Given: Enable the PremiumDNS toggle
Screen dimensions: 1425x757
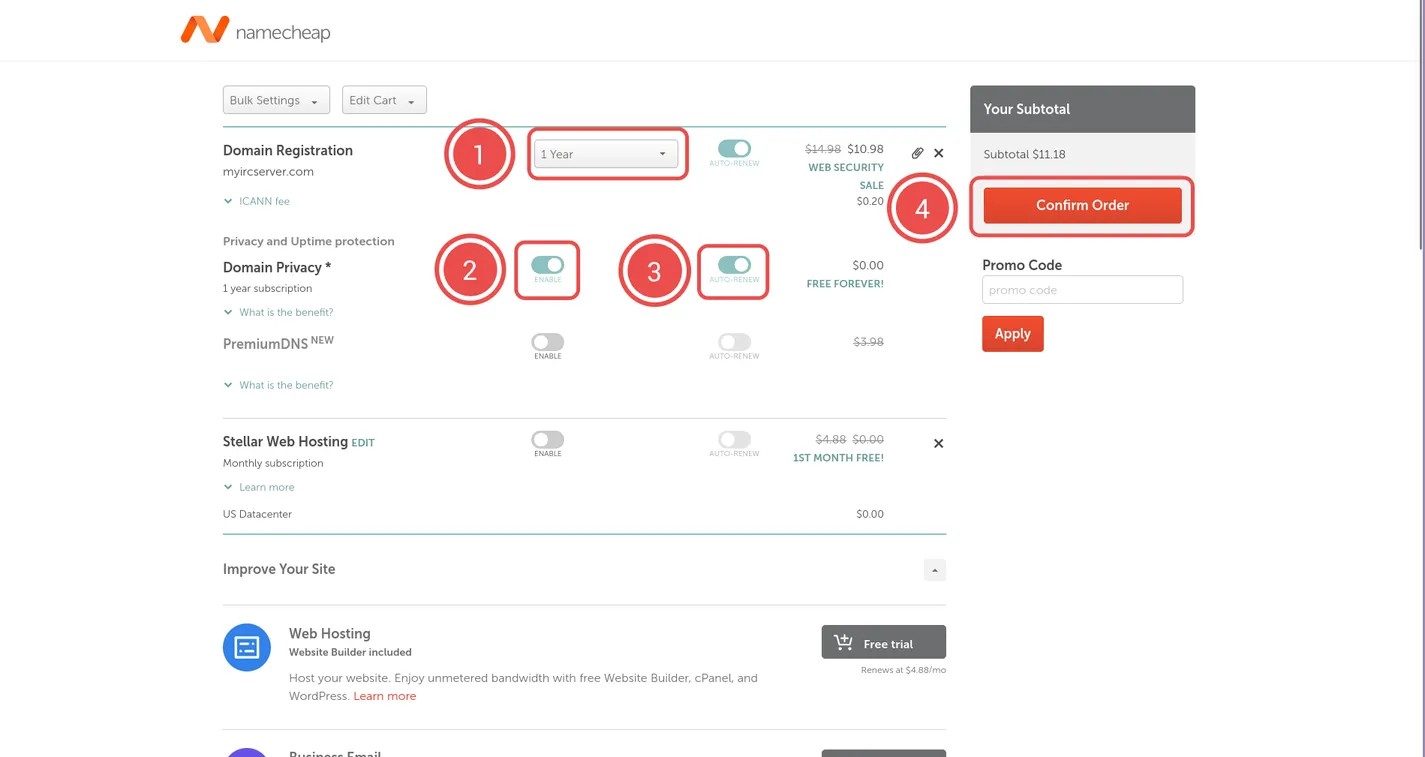Looking at the screenshot, I should coord(547,342).
